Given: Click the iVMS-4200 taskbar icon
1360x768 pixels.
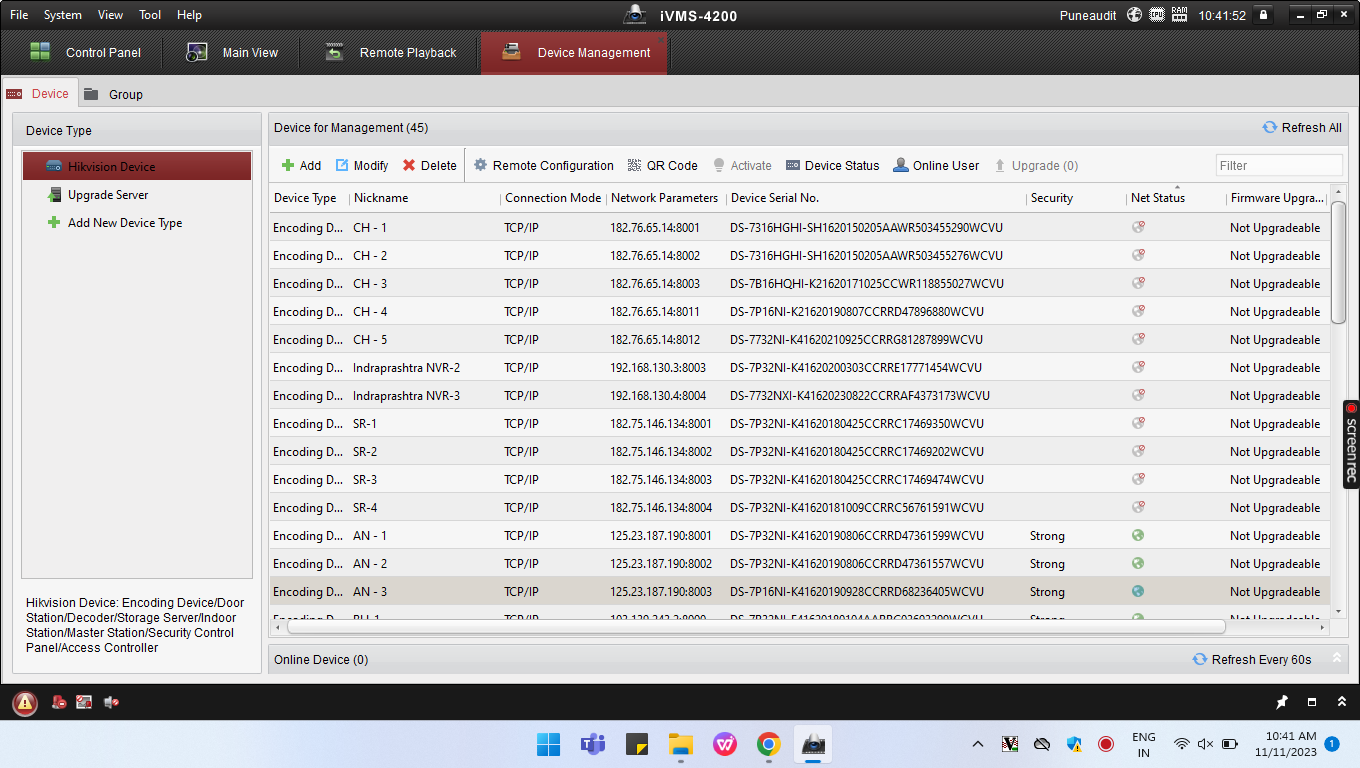Looking at the screenshot, I should (x=813, y=744).
